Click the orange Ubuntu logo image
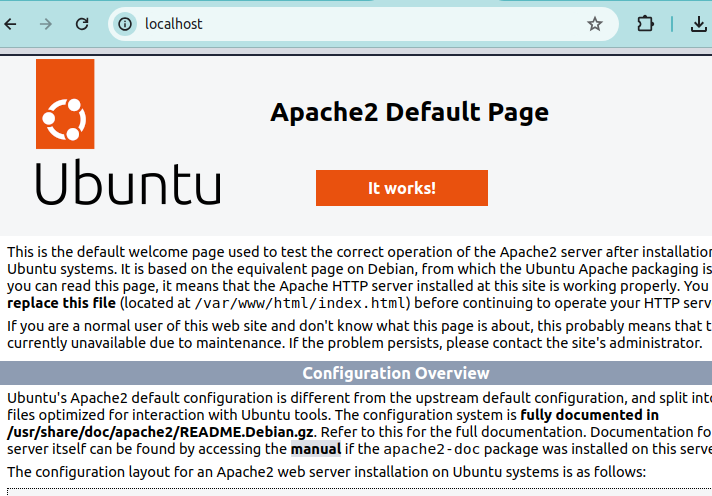The image size is (712, 496). coord(65,104)
